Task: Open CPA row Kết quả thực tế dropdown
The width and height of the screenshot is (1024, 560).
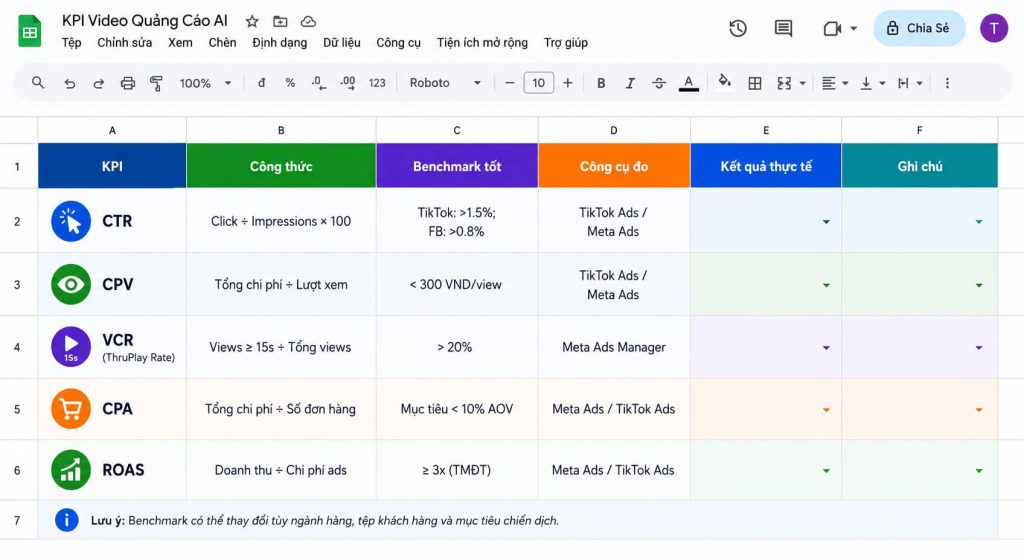Action: pyautogui.click(x=826, y=410)
